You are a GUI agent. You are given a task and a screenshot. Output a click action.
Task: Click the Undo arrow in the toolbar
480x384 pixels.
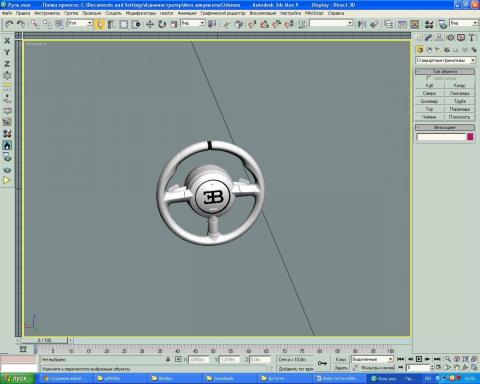tap(9, 24)
